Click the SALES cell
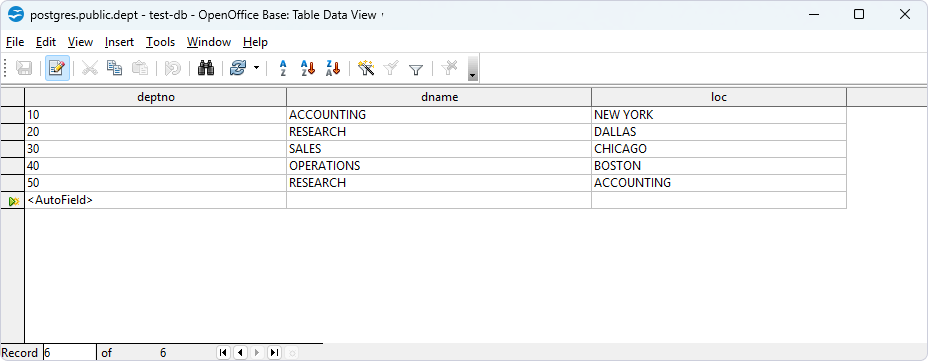 point(439,149)
